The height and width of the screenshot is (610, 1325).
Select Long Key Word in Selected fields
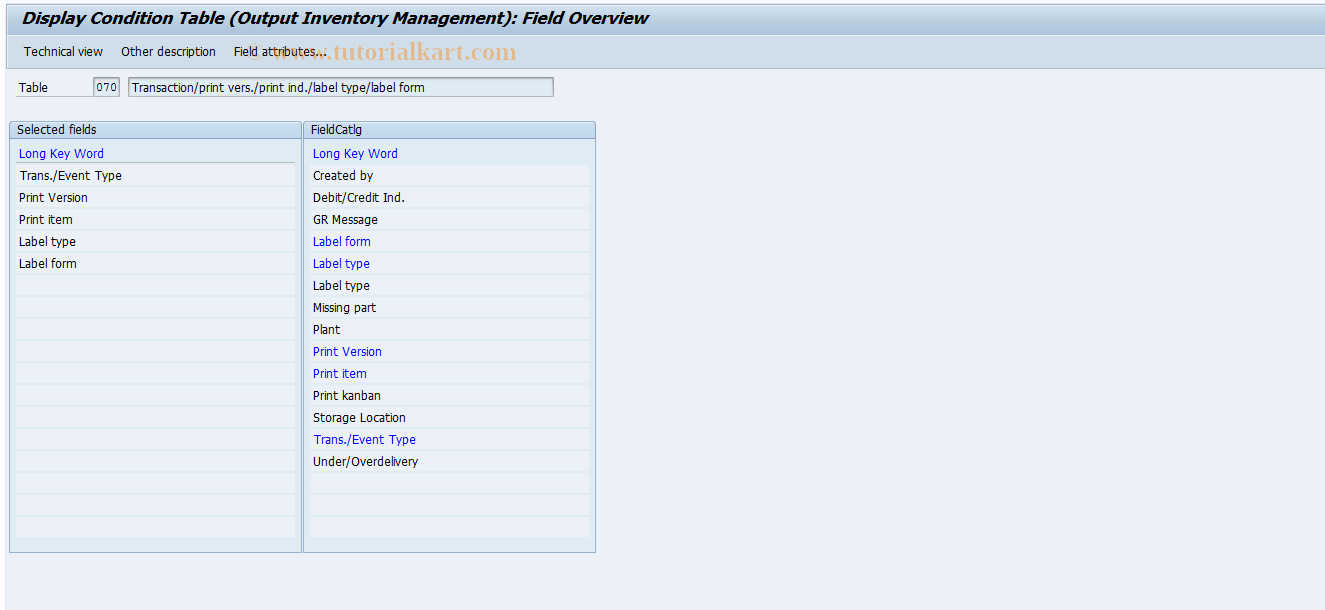point(61,153)
